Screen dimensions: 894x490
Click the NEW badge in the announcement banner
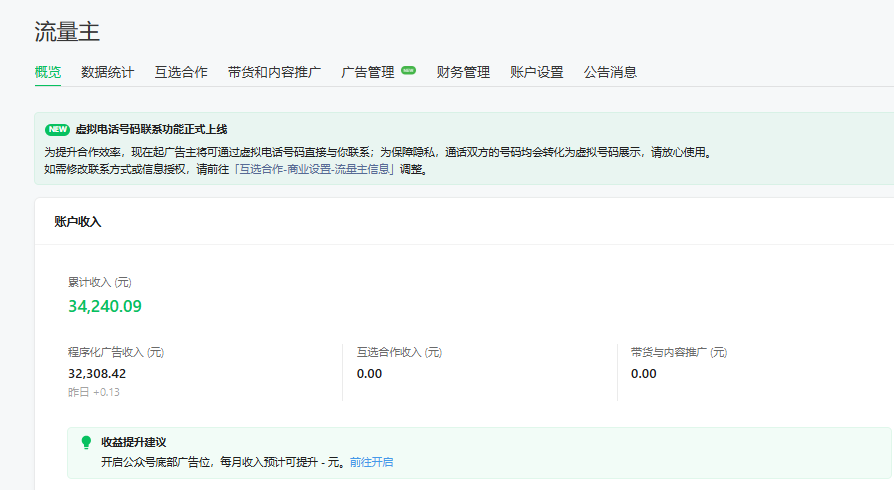tap(57, 129)
